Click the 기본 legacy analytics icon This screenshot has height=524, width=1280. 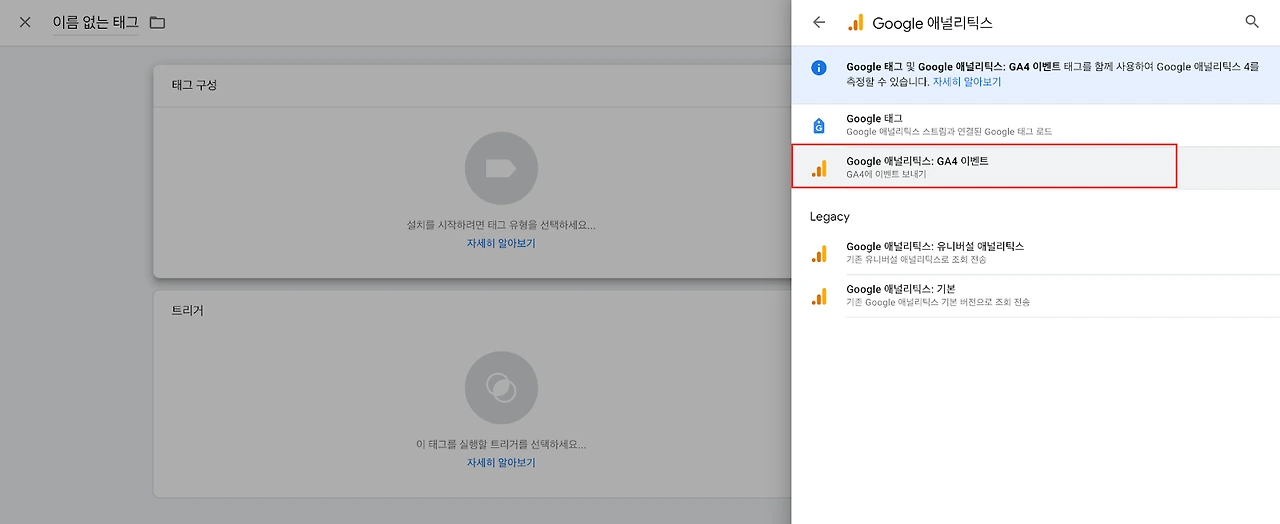click(x=819, y=296)
